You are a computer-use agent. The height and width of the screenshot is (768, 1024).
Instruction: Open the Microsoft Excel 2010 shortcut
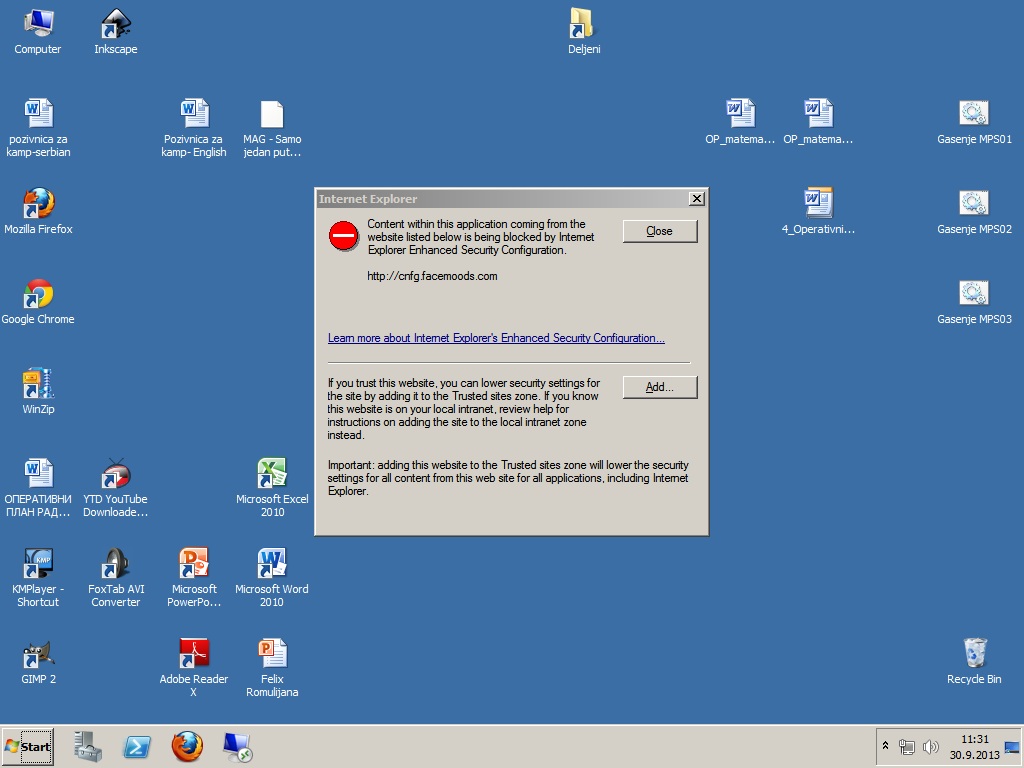point(272,474)
